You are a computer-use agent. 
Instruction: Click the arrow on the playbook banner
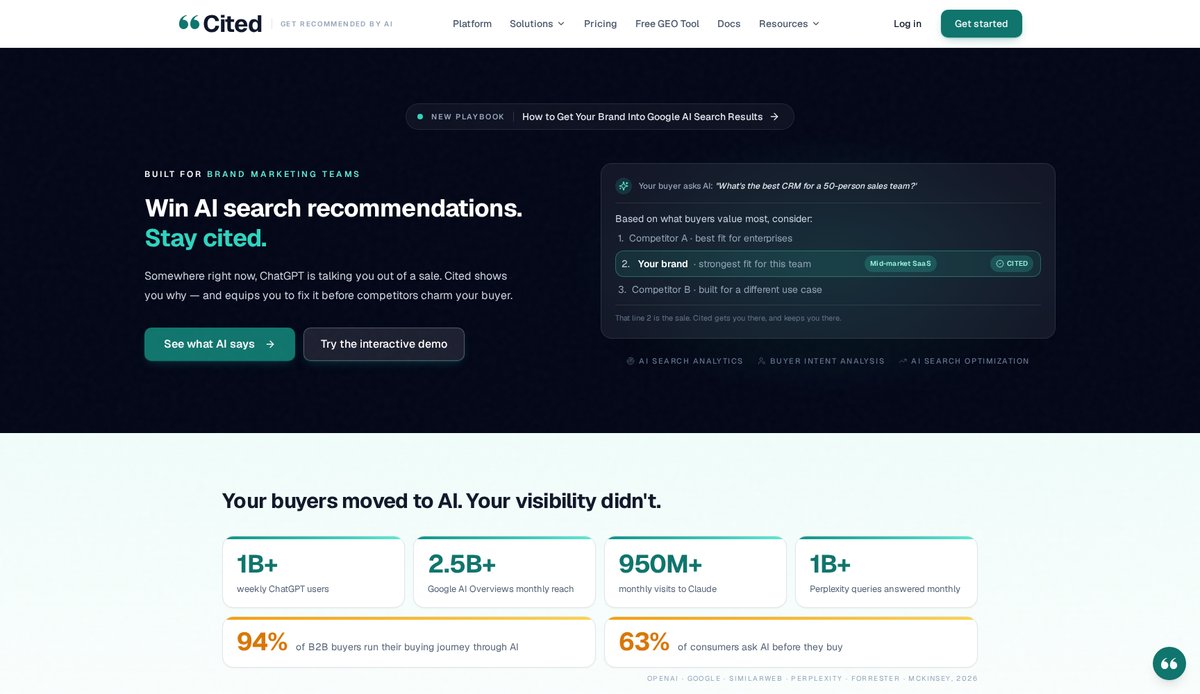pos(774,117)
